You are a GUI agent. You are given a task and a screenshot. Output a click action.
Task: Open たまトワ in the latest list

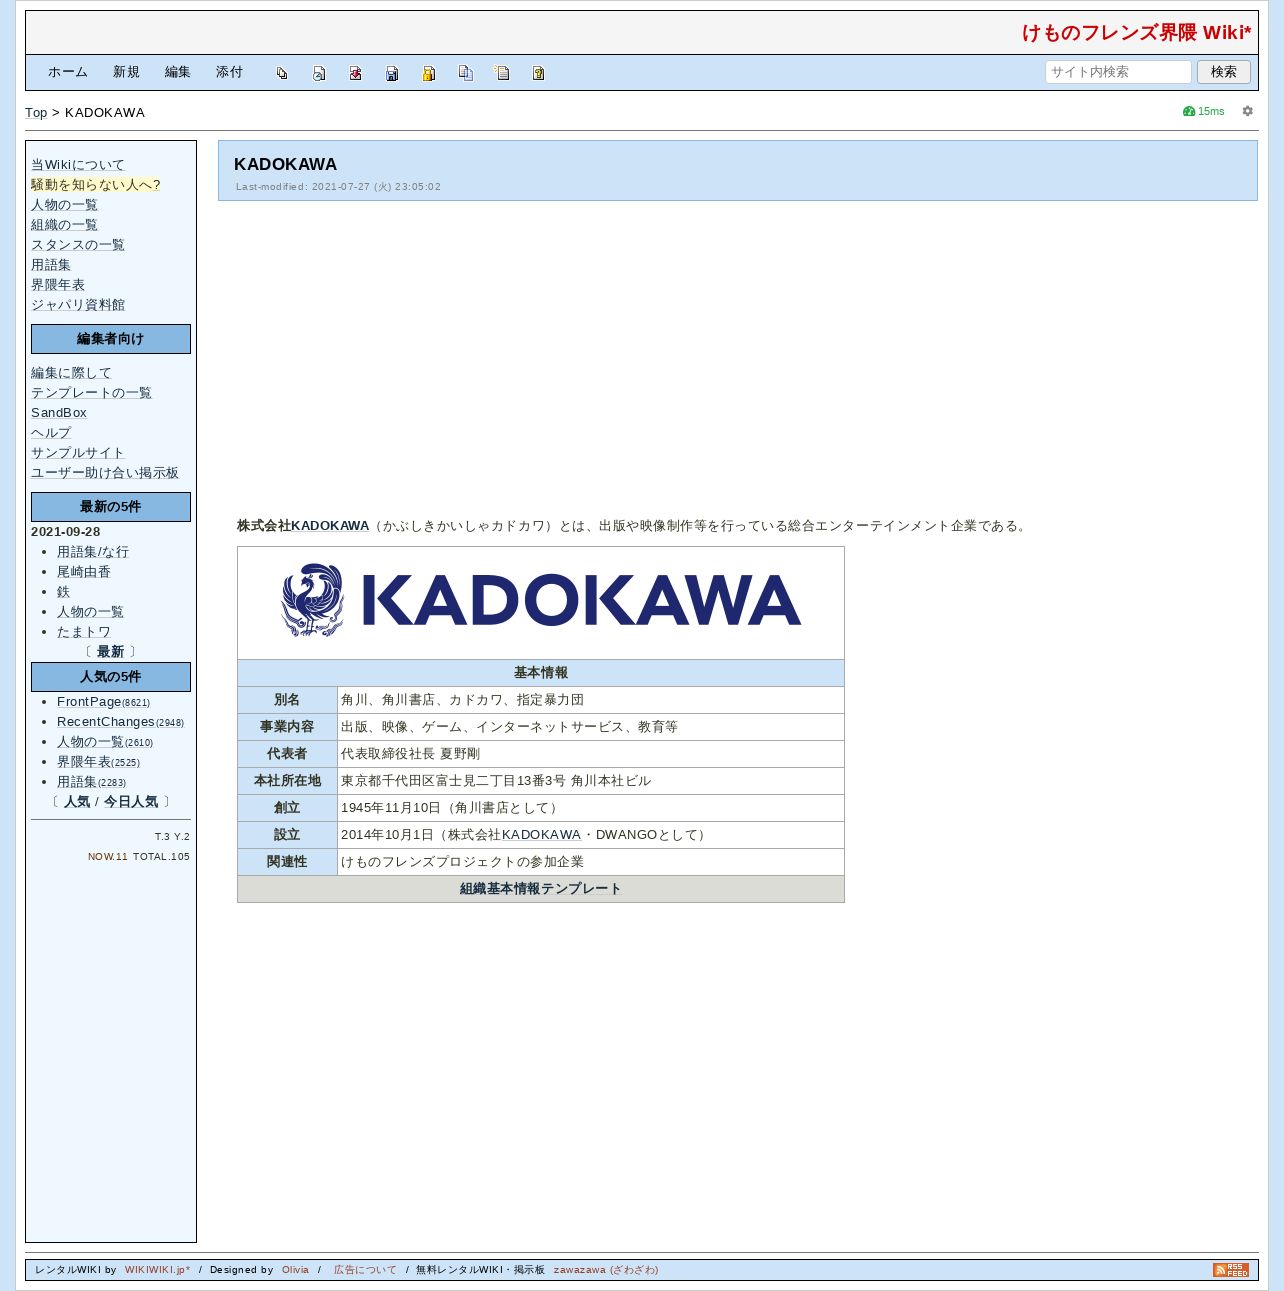(84, 632)
